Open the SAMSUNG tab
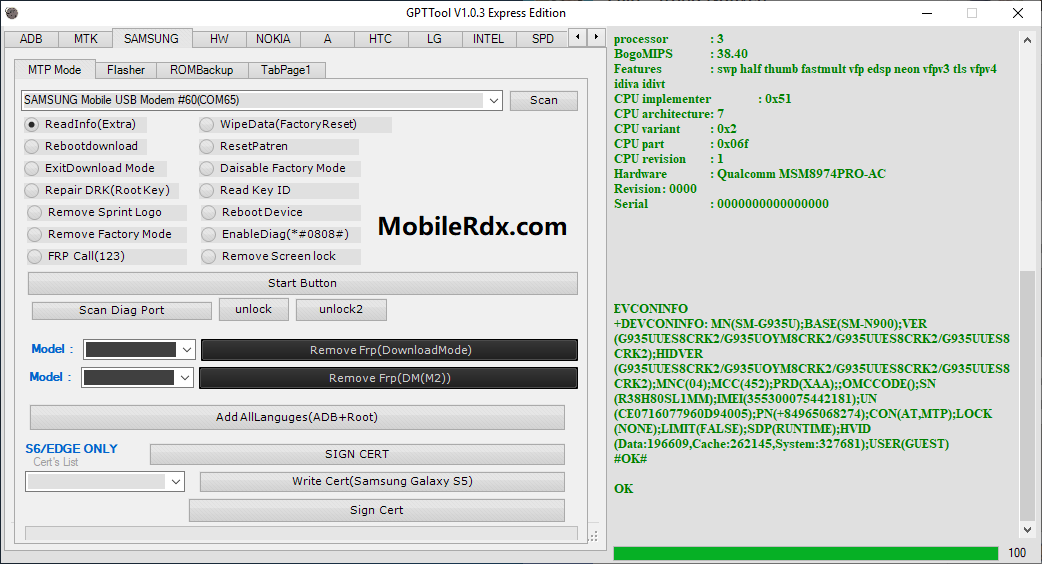This screenshot has height=564, width=1042. pos(152,39)
